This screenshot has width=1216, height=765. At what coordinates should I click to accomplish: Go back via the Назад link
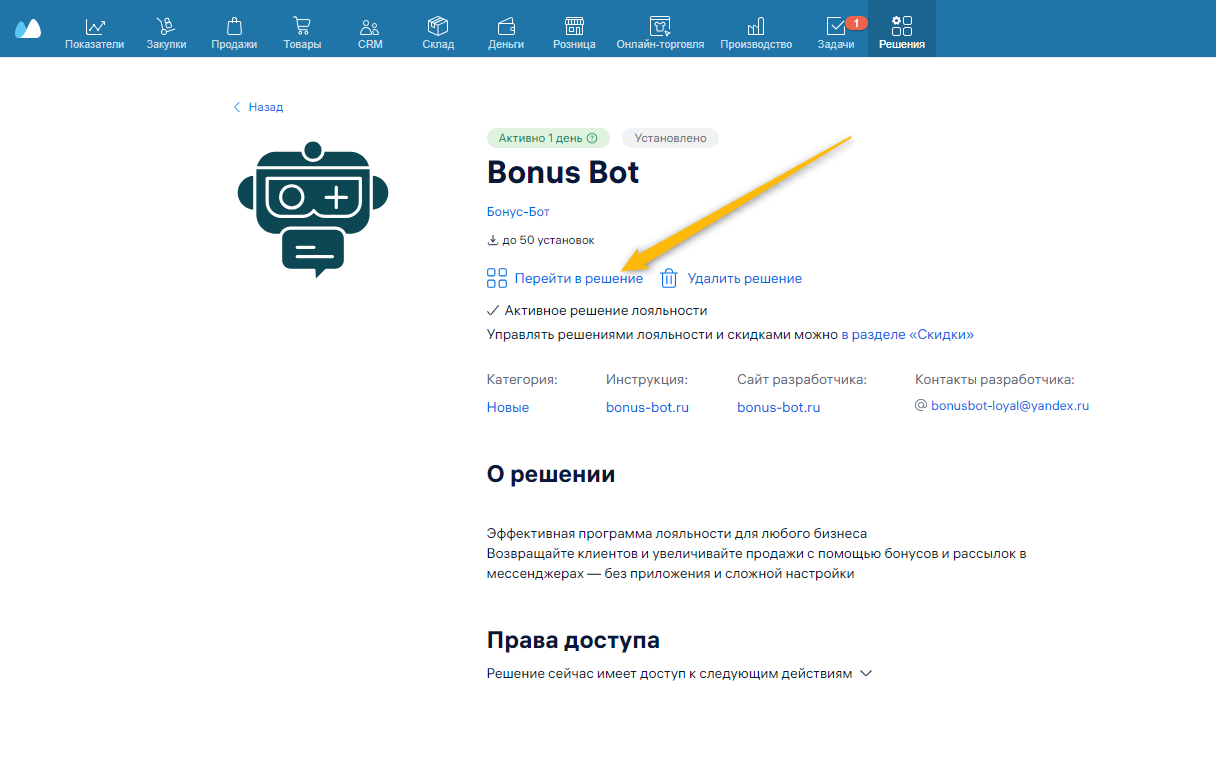[266, 107]
